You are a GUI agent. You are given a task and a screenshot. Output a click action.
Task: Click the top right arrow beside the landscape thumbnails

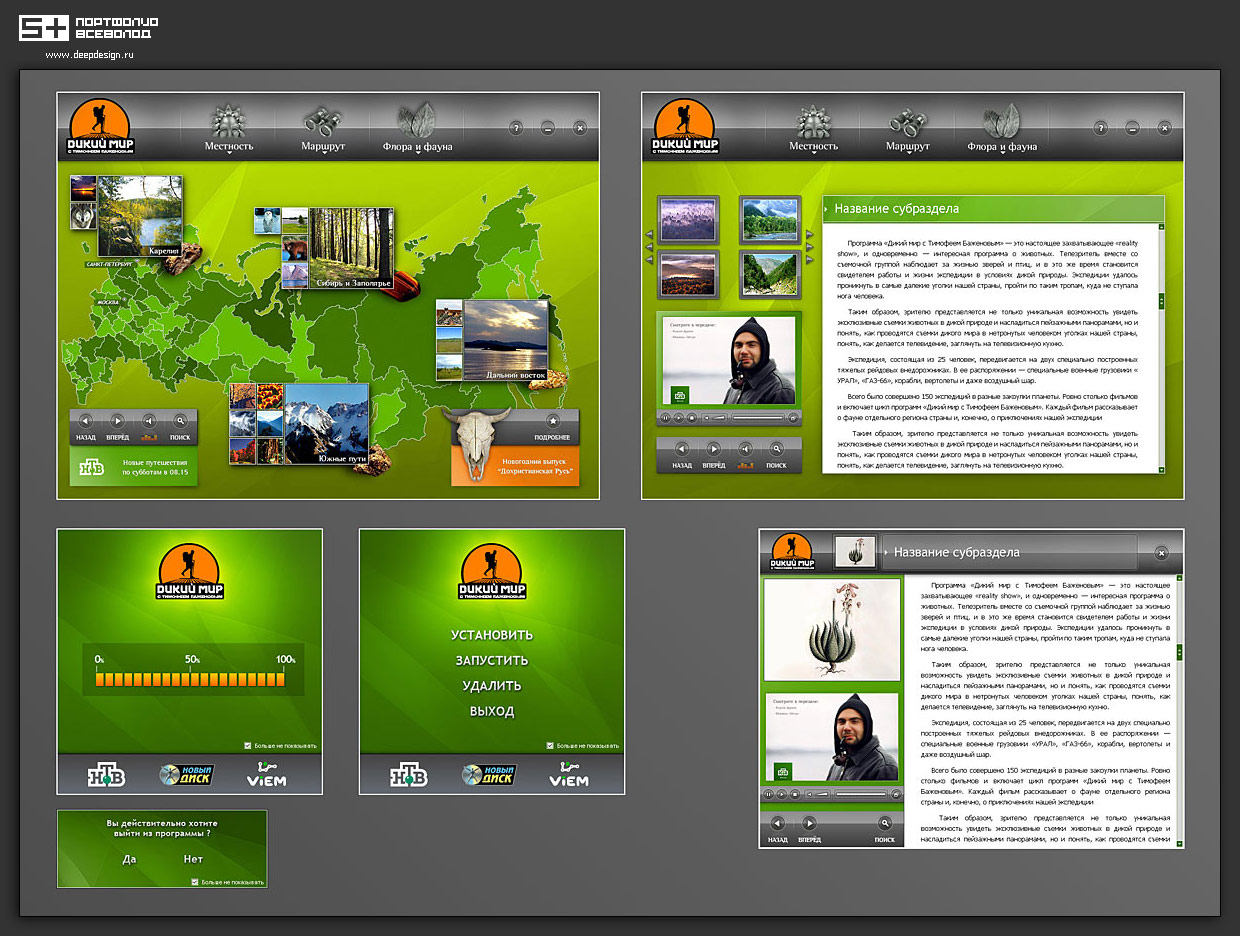coord(808,235)
